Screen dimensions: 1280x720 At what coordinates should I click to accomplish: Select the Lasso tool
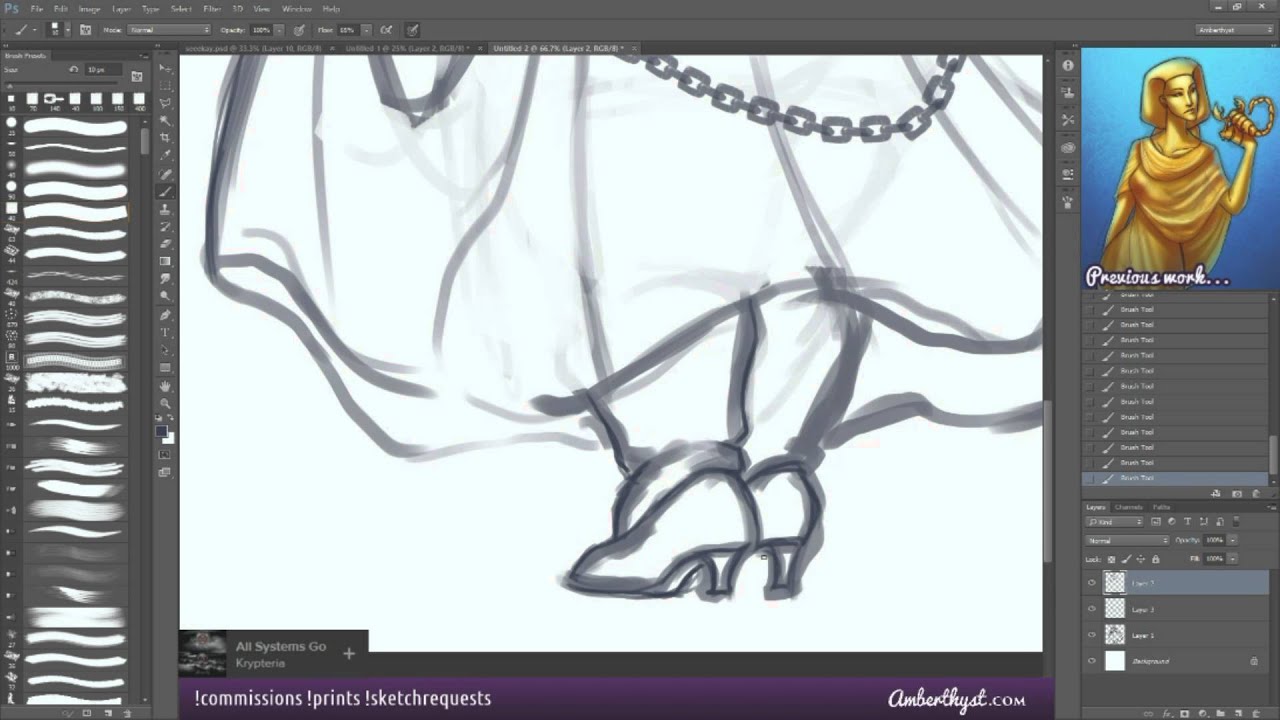tap(165, 102)
